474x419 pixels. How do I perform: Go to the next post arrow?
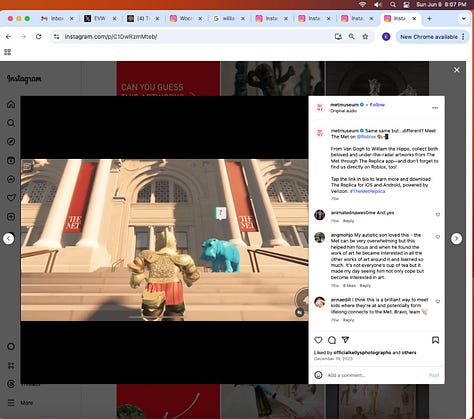pos(456,239)
